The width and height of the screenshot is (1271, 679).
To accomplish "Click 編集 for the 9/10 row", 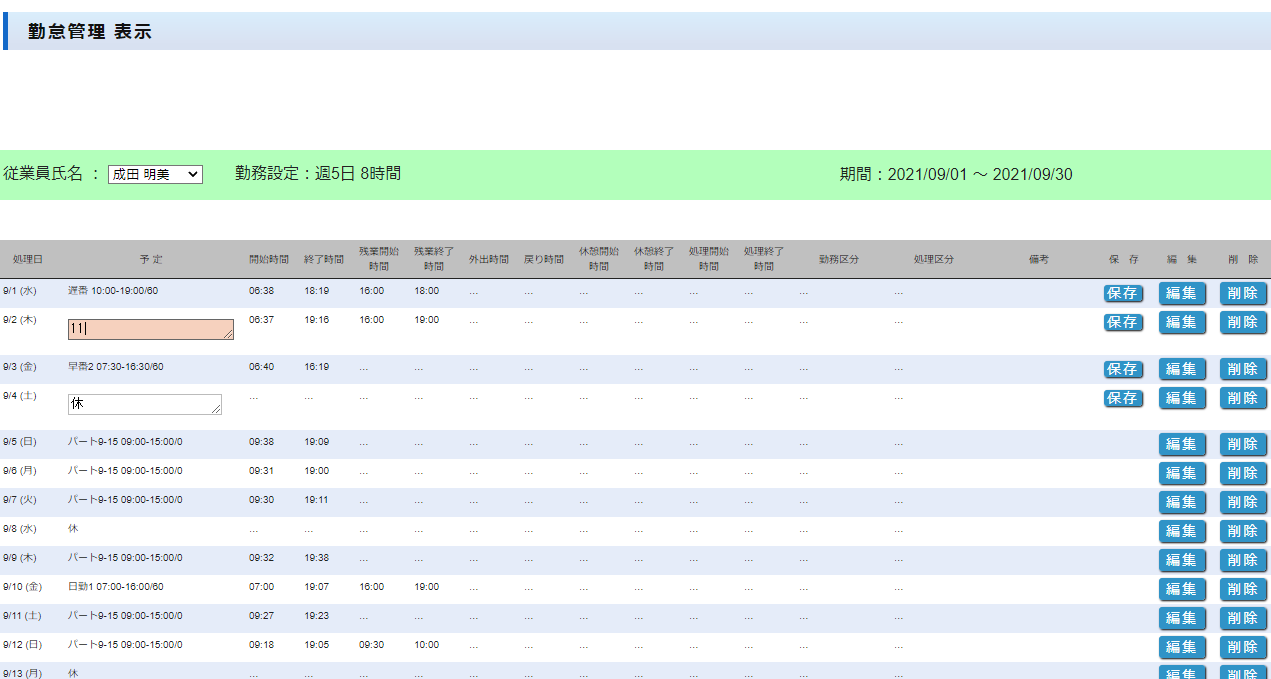I will click(x=1181, y=589).
